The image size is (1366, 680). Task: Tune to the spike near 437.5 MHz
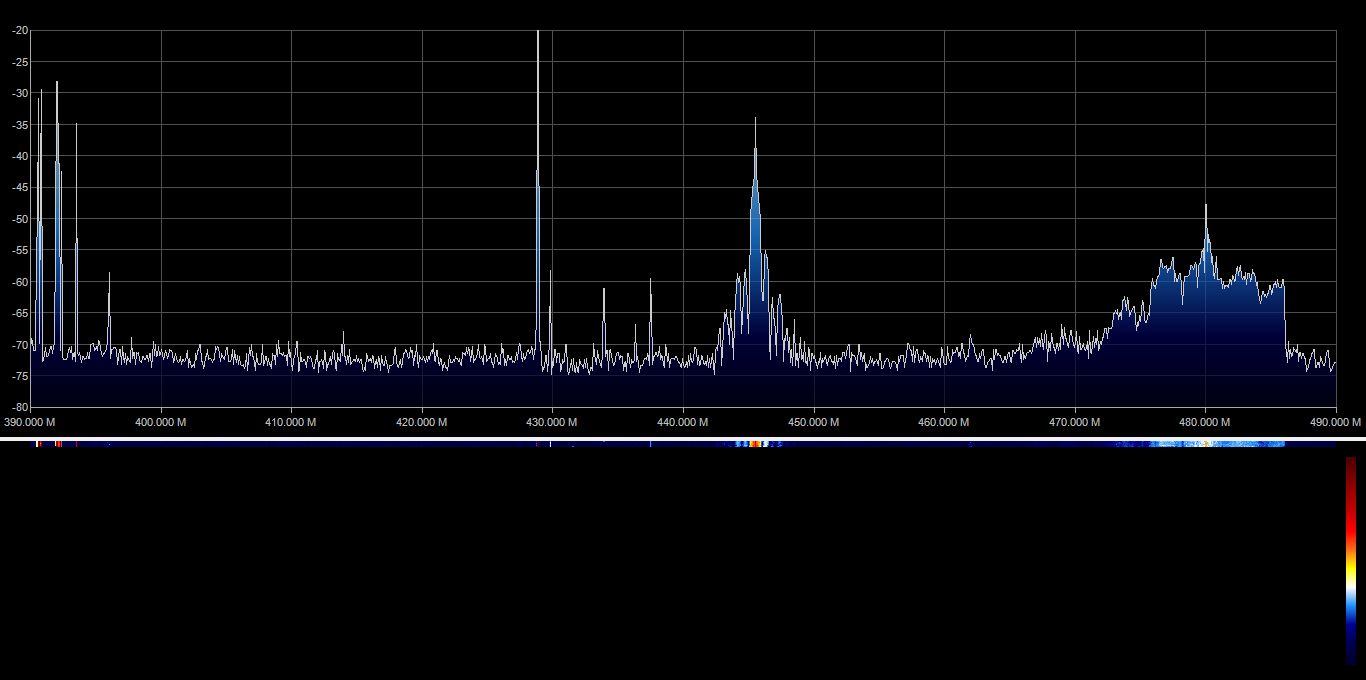(651, 315)
